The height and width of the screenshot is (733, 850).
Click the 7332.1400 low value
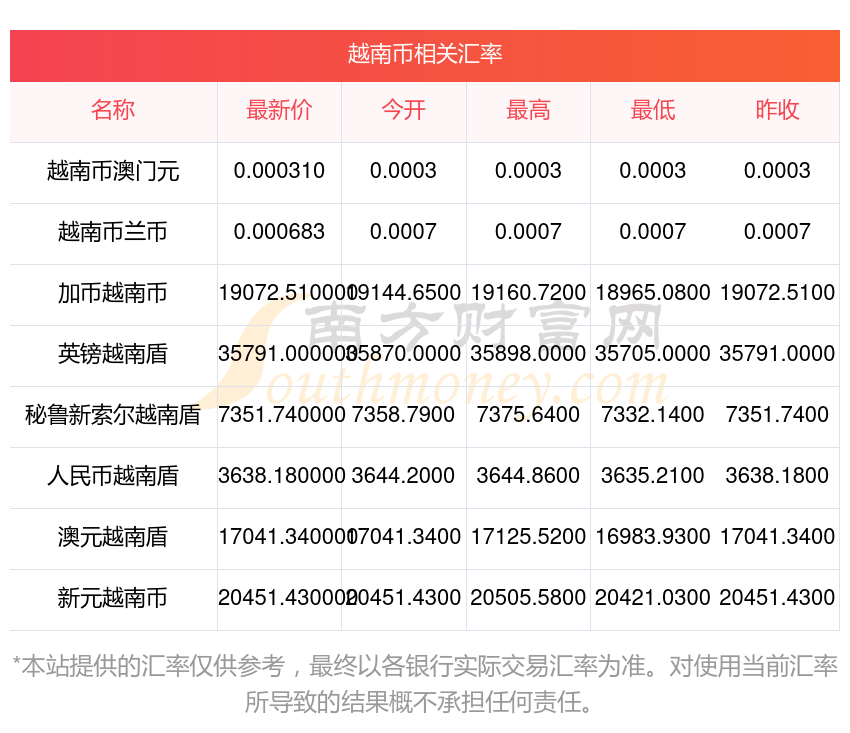point(653,415)
